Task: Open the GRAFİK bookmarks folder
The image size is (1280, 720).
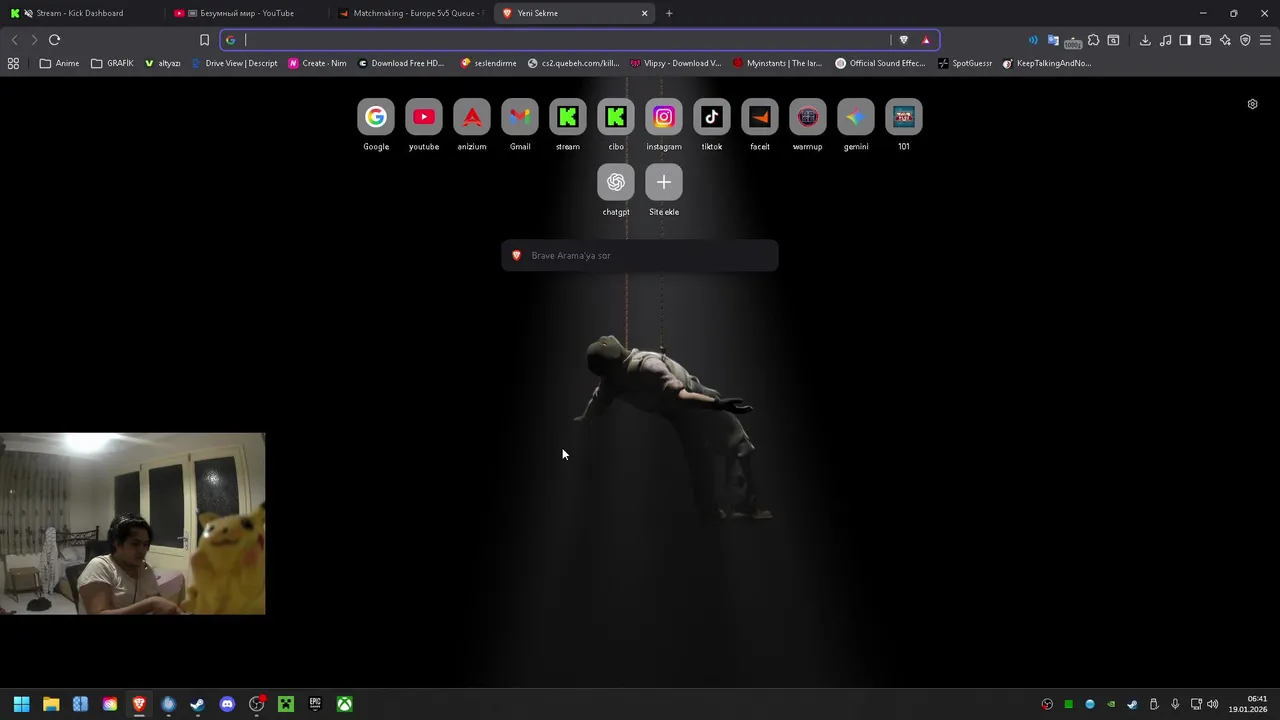Action: coord(112,63)
